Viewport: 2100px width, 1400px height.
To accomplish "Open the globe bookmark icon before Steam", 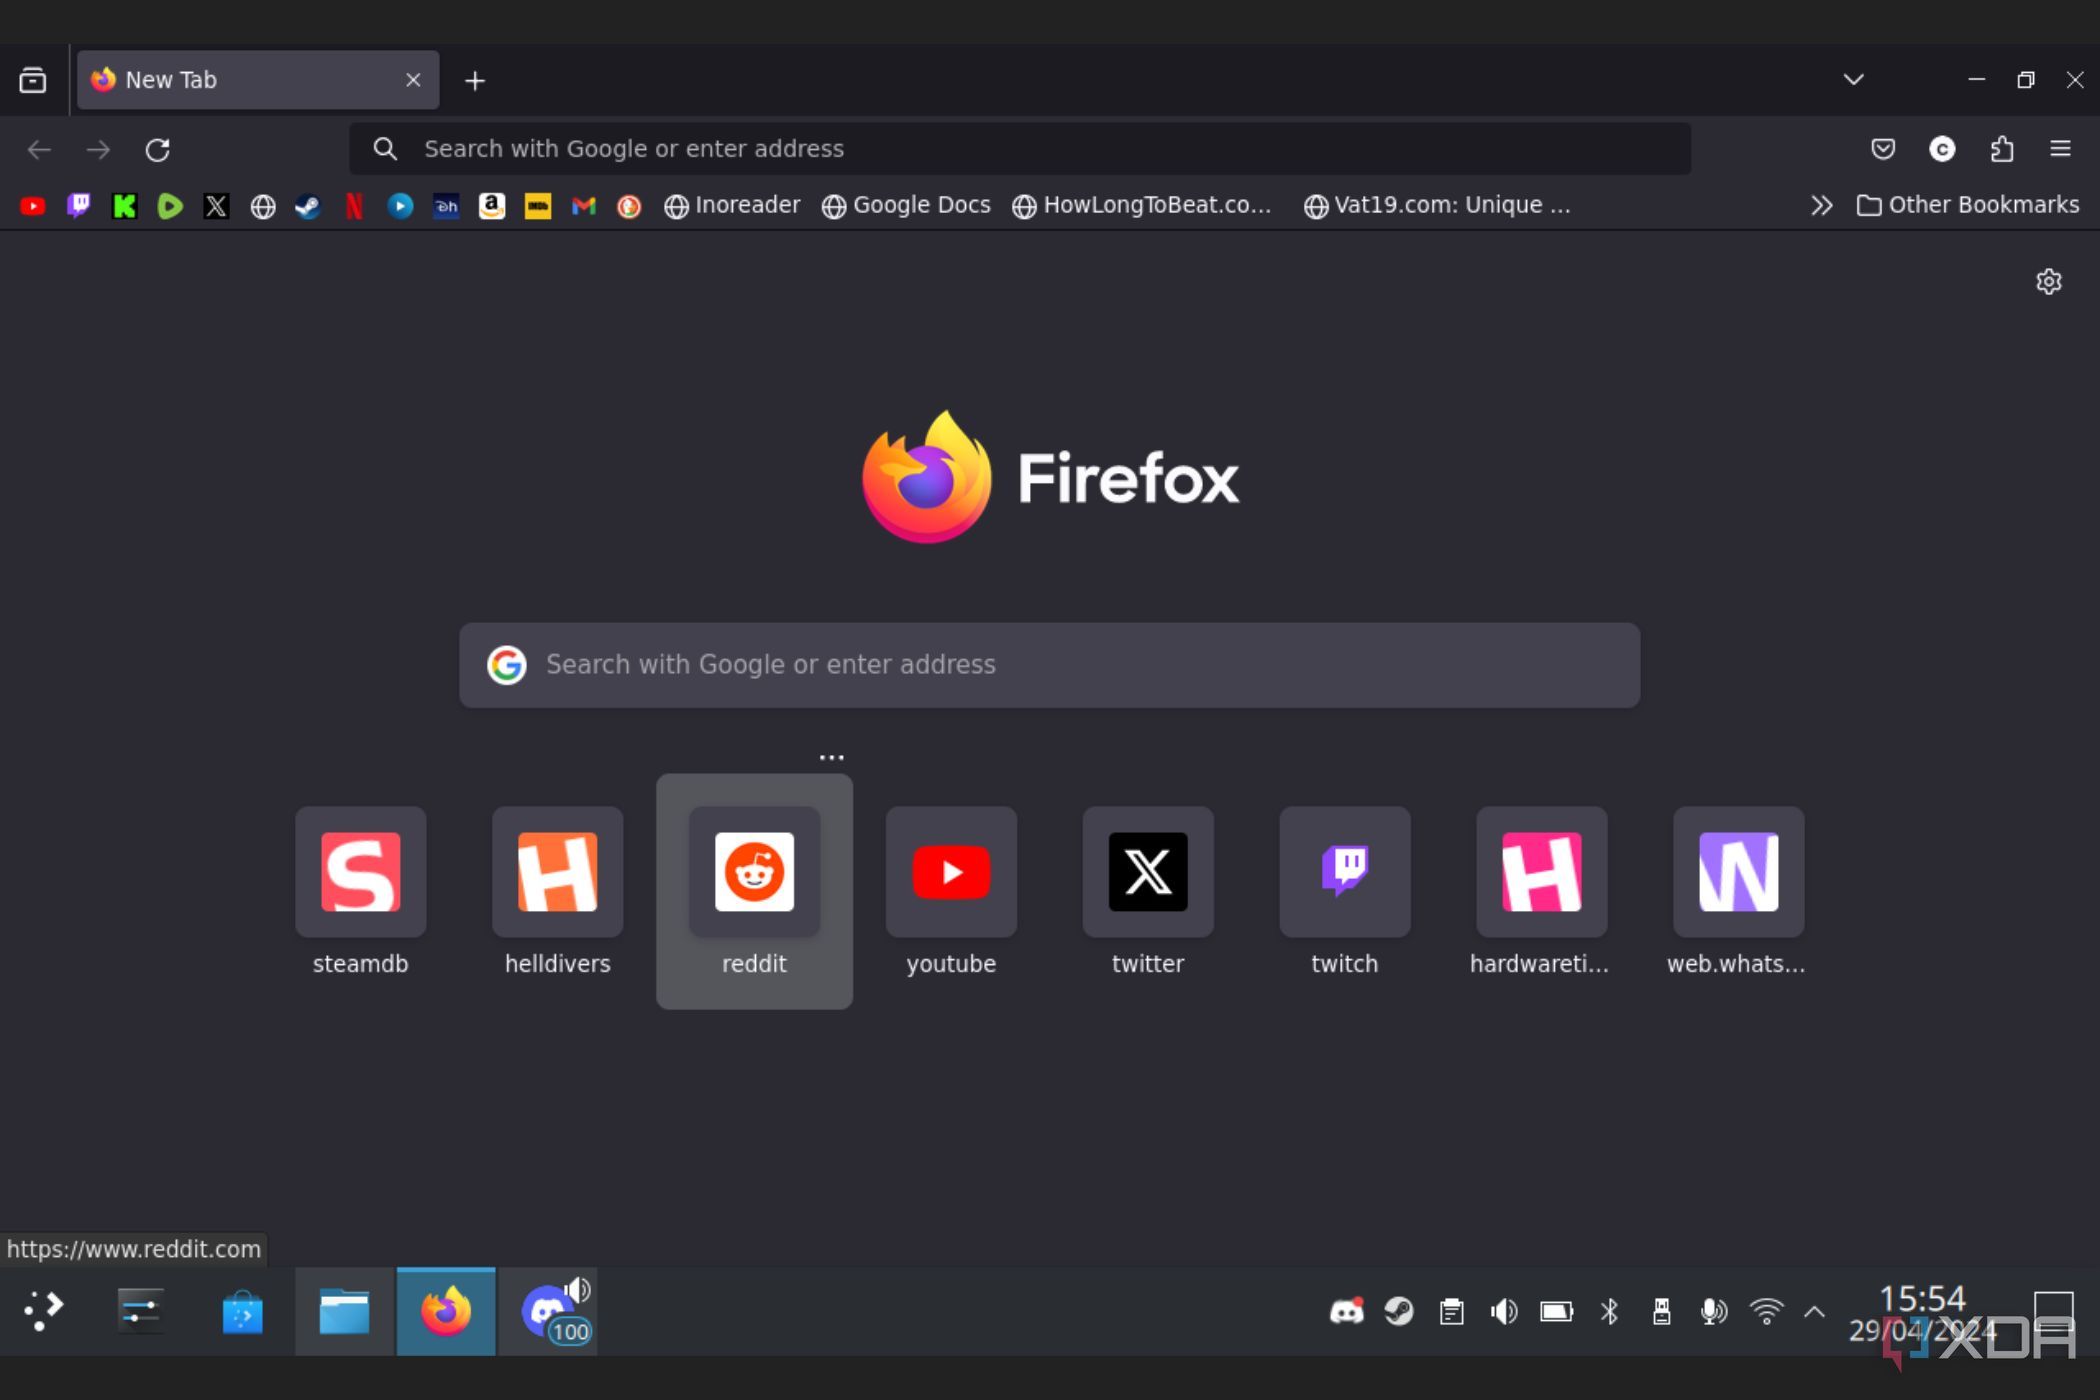I will coord(263,206).
